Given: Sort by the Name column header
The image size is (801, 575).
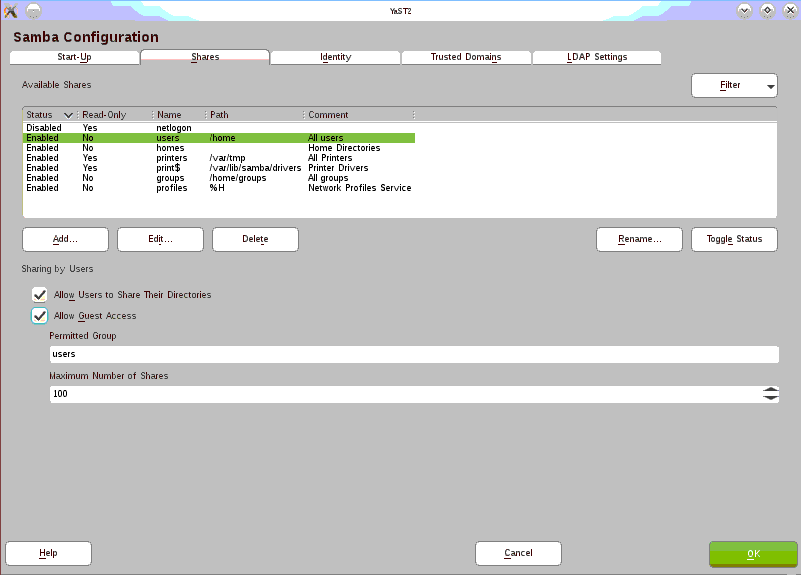Looking at the screenshot, I should (179, 115).
